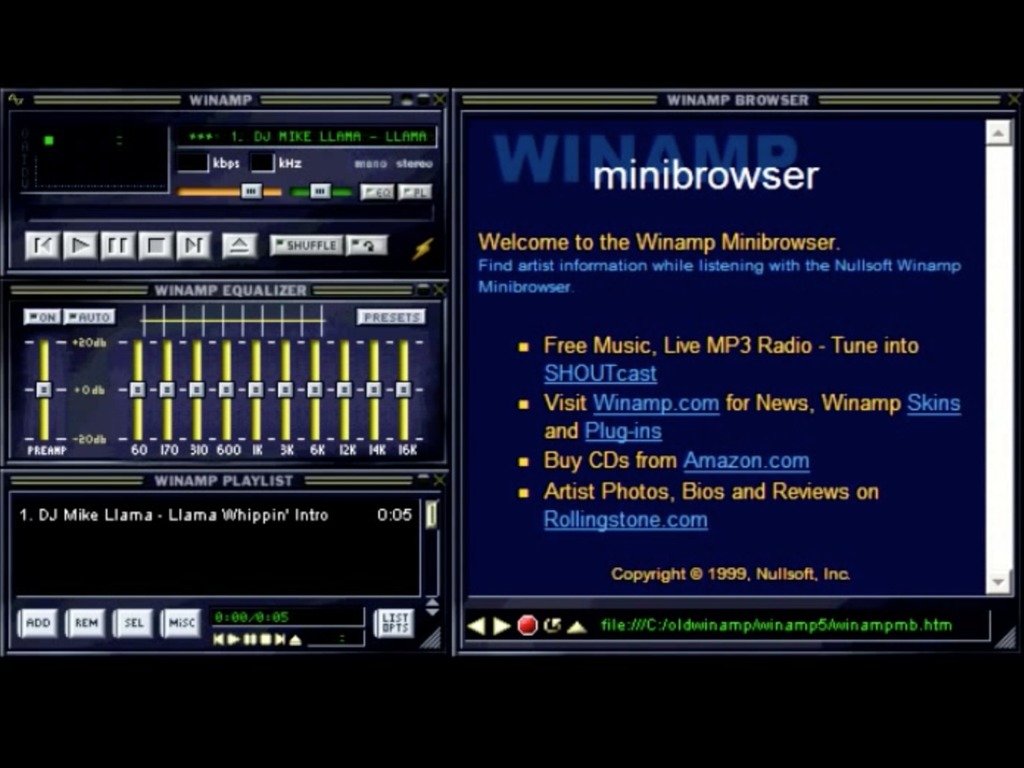Viewport: 1024px width, 768px height.
Task: Click the PREAMP slider handle
Action: [44, 390]
